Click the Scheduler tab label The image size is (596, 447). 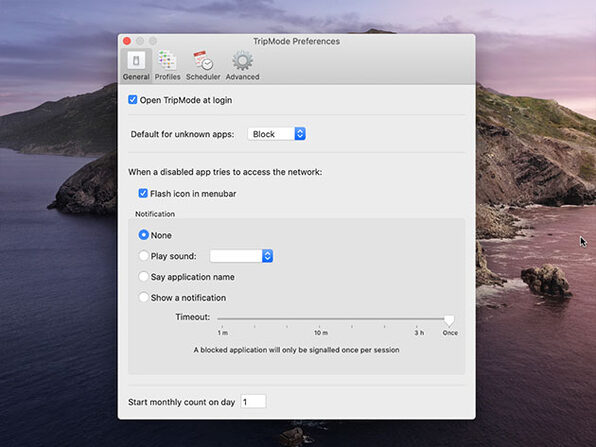coord(203,77)
